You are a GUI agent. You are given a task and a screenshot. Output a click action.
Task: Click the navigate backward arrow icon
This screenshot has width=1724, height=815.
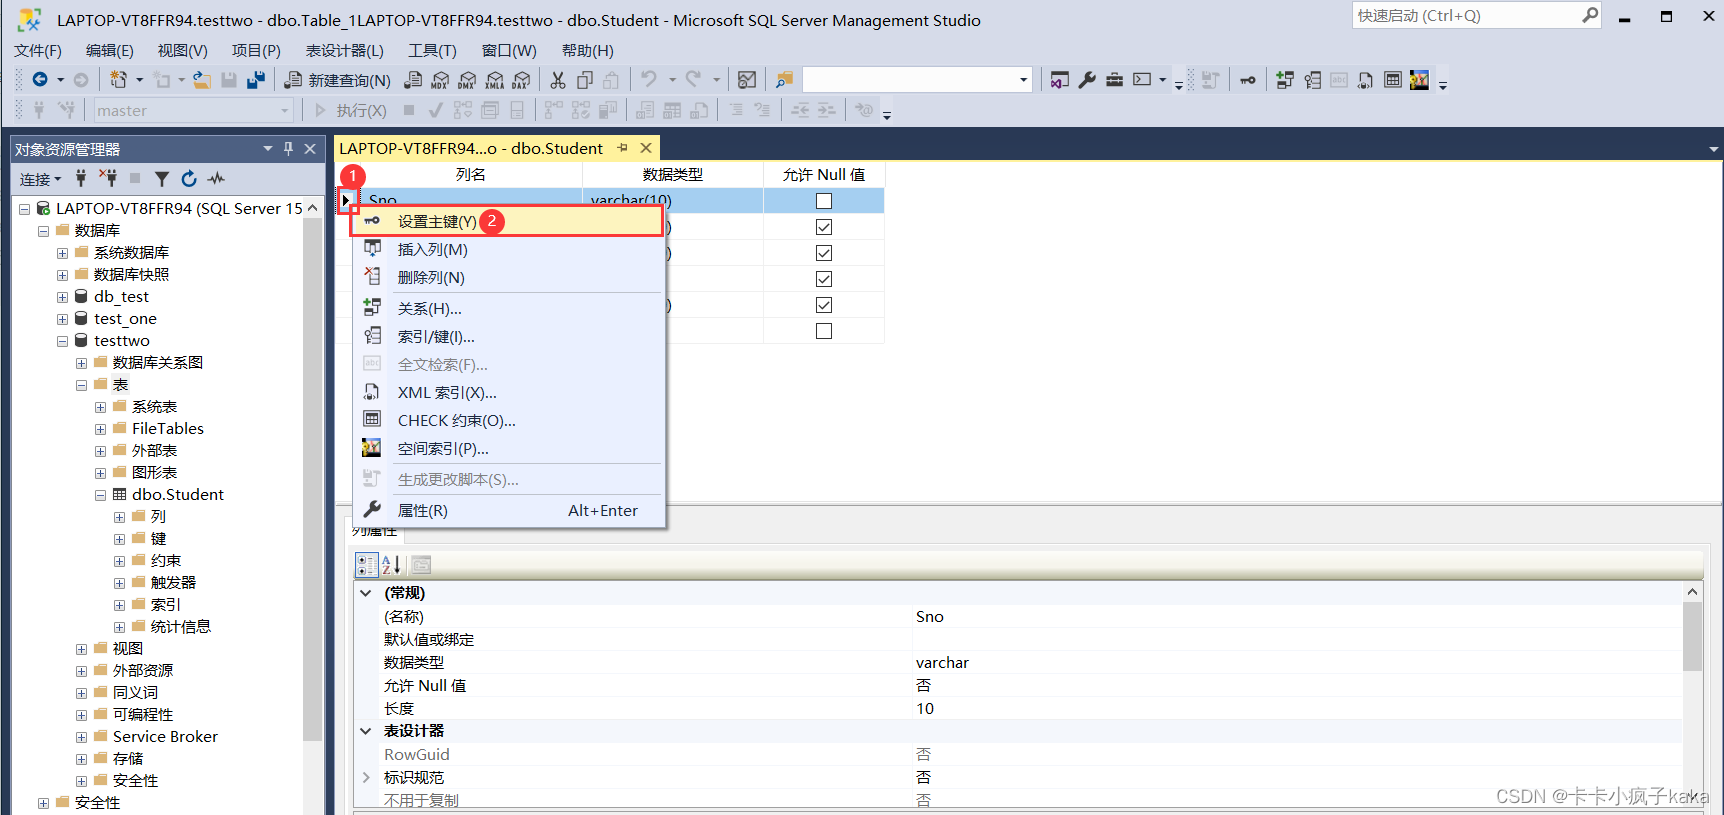coord(40,80)
